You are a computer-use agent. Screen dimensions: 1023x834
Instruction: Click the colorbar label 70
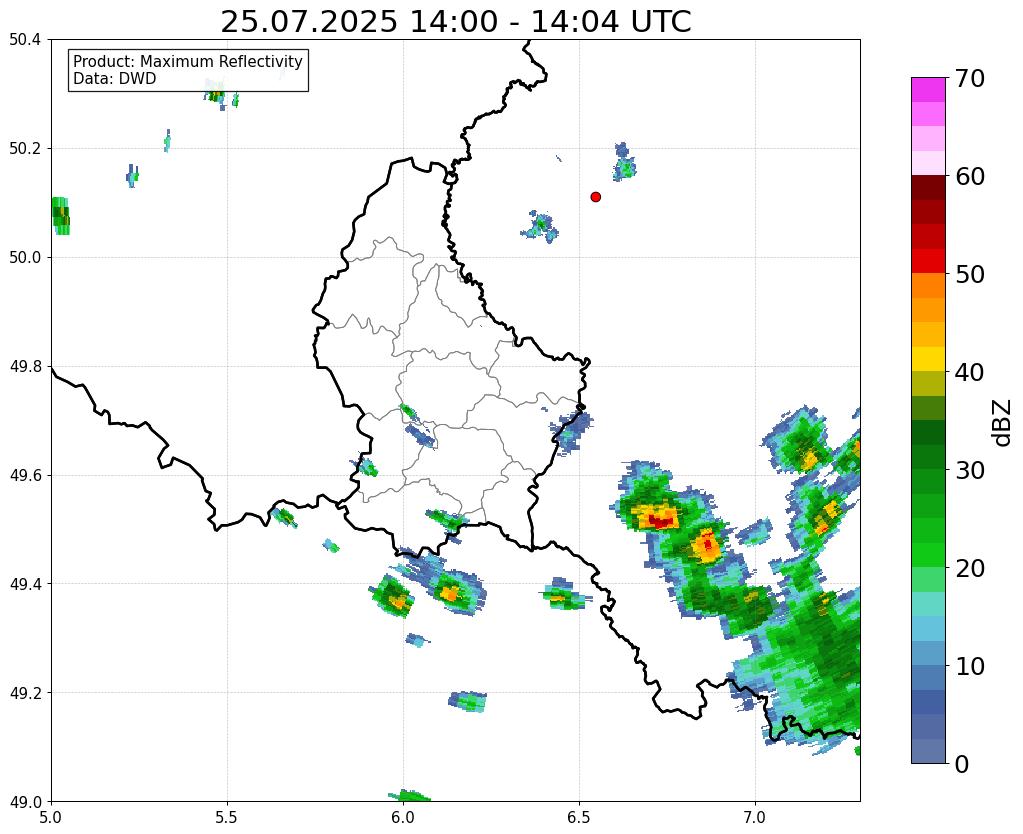[x=970, y=78]
